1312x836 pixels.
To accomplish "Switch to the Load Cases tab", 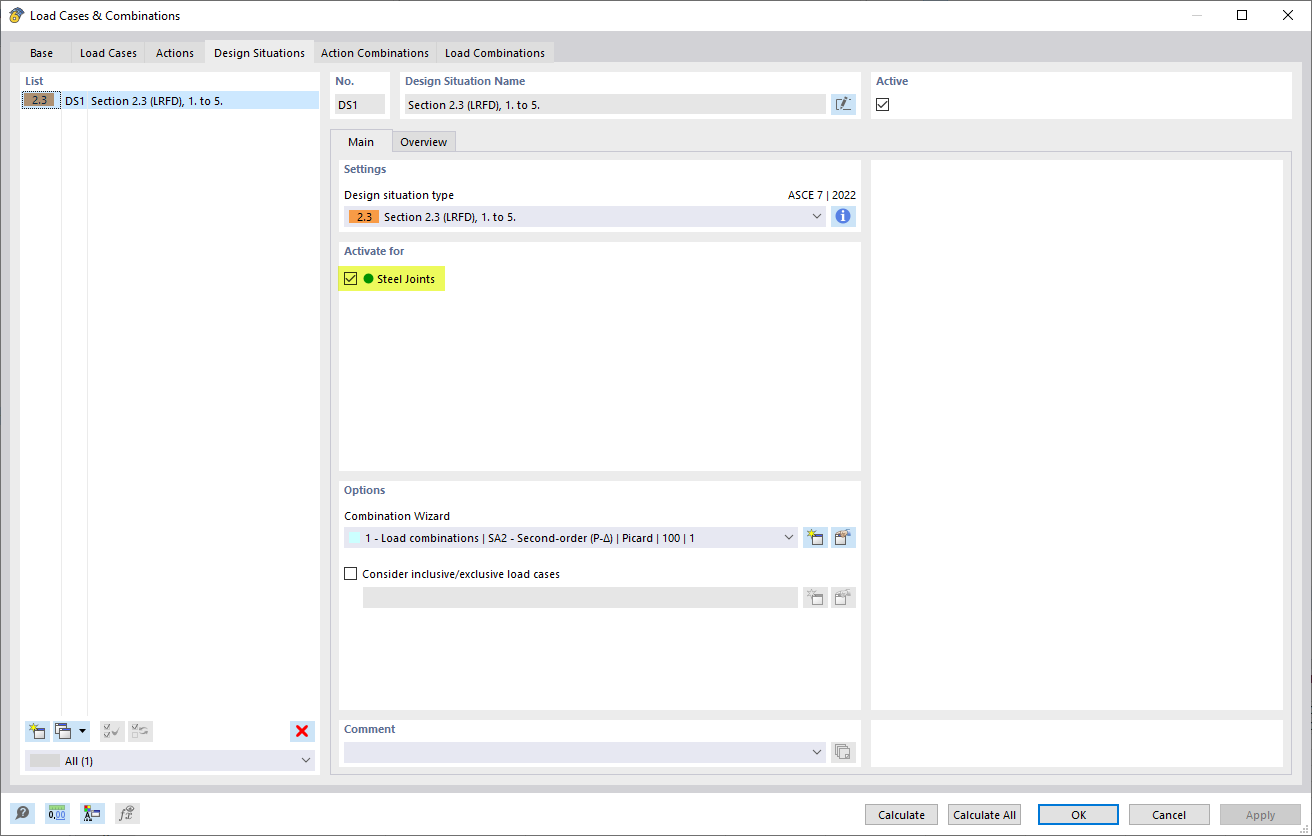I will (x=108, y=53).
